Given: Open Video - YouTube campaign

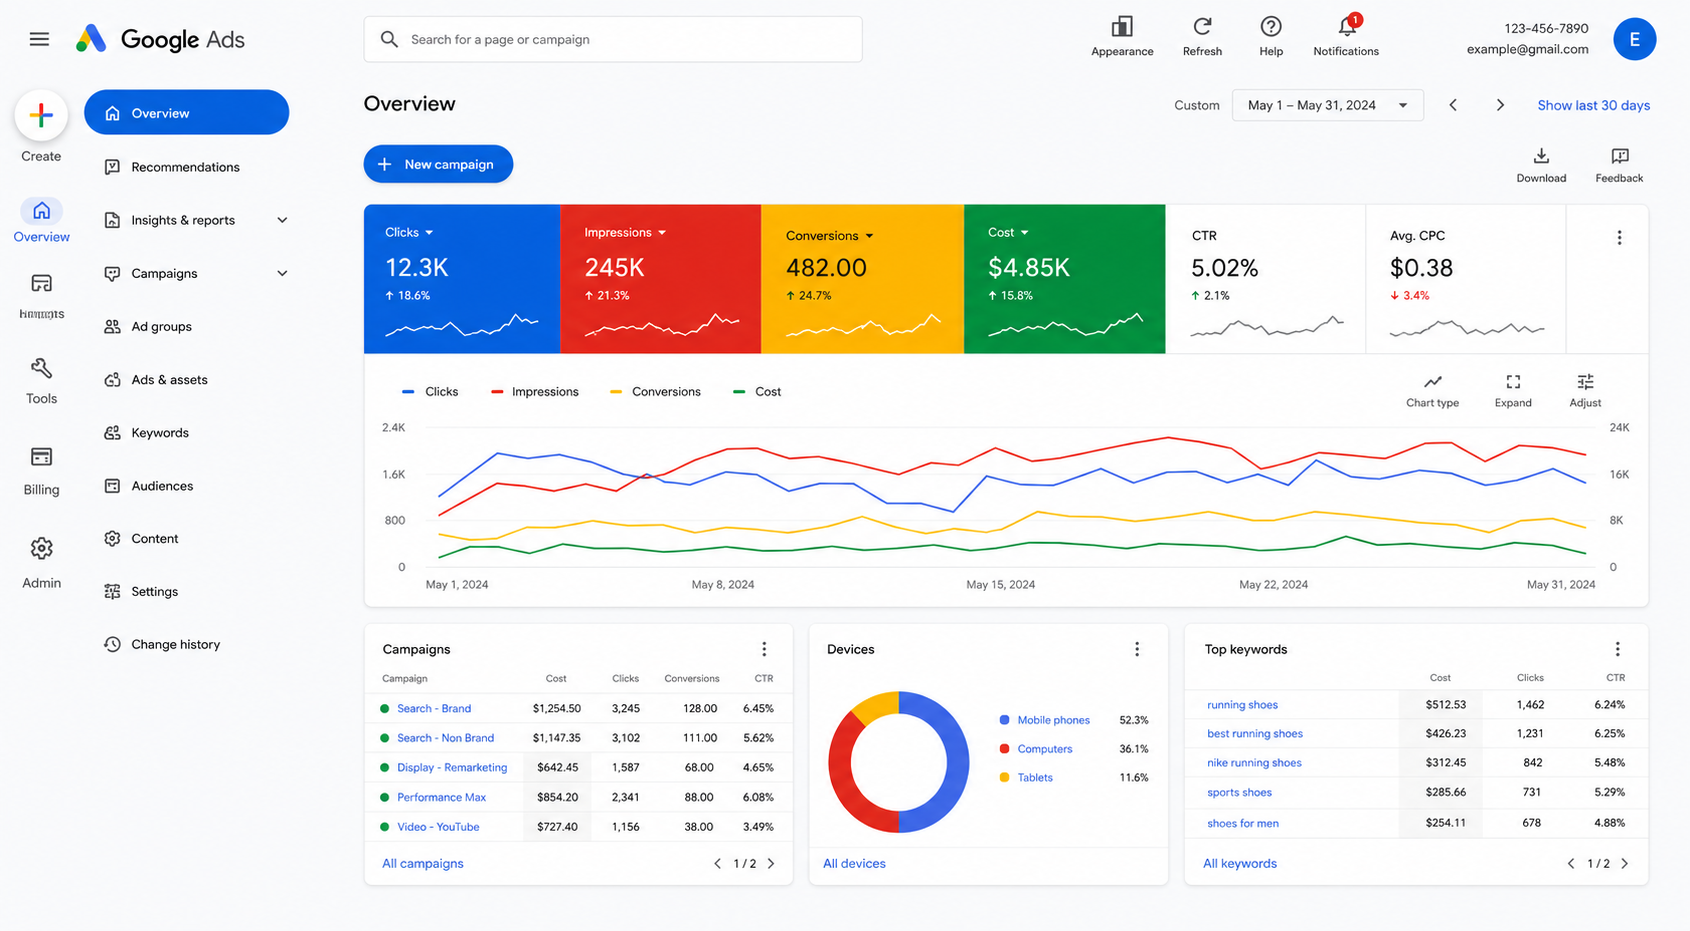Looking at the screenshot, I should click(438, 827).
